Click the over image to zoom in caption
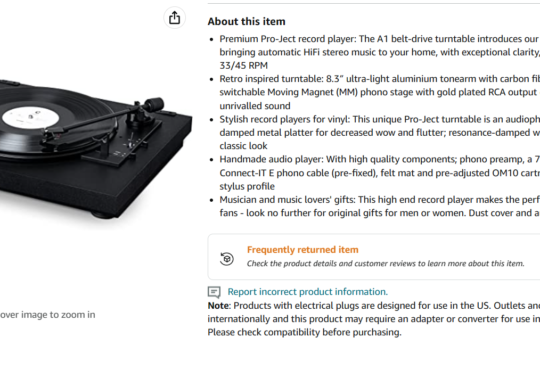Screen dimensions: 540x370 (x=48, y=315)
